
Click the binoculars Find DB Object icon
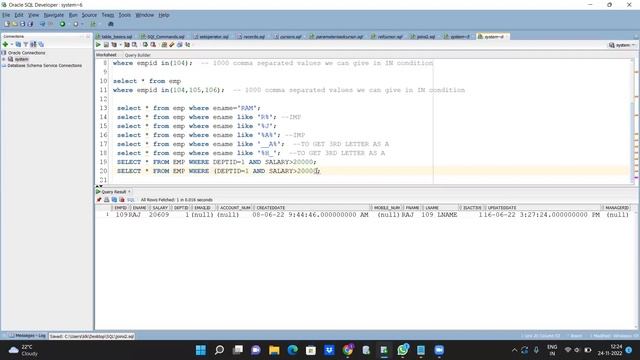[x=111, y=24]
